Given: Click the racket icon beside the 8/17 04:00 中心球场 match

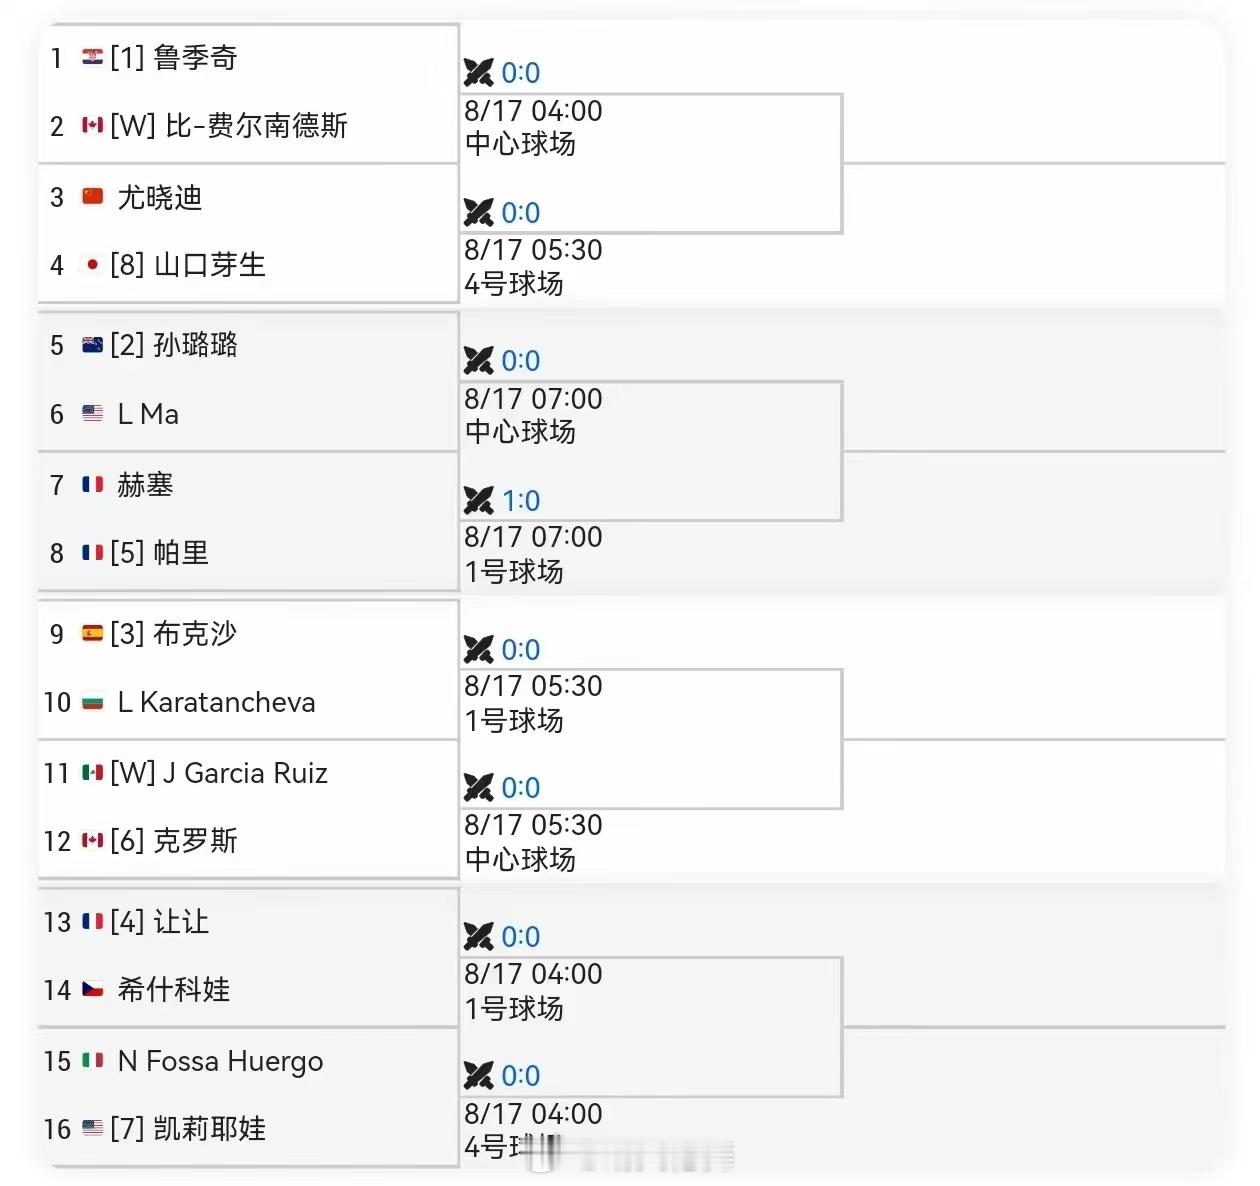Looking at the screenshot, I should point(479,73).
